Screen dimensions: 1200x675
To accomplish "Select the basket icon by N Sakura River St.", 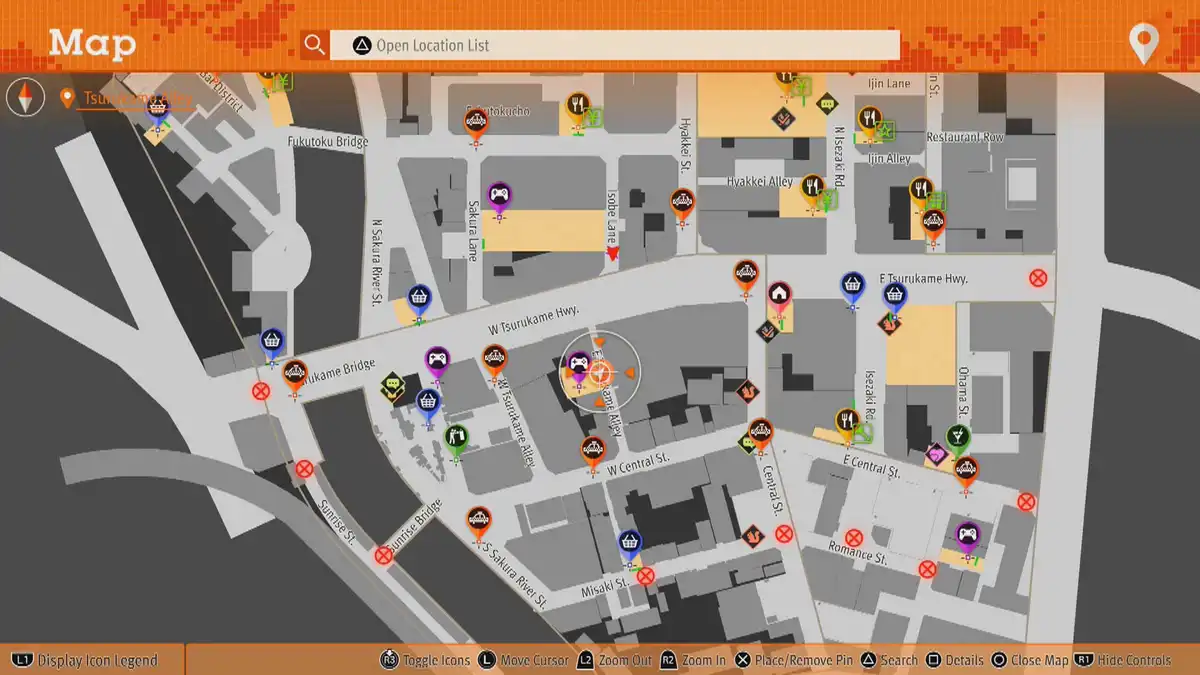I will pos(419,297).
